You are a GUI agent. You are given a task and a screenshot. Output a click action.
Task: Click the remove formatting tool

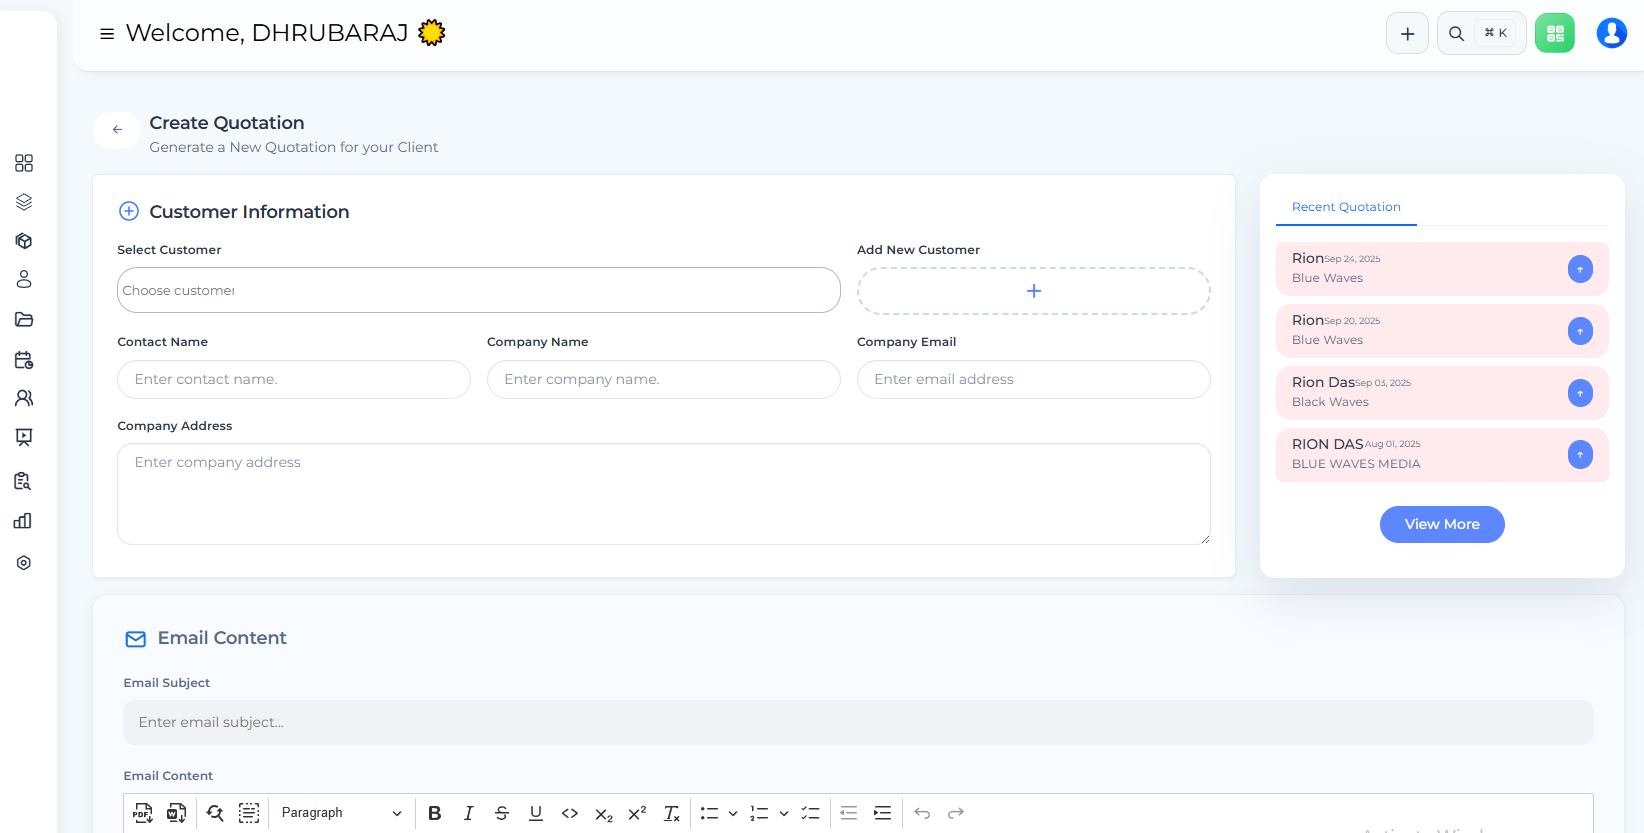click(672, 813)
